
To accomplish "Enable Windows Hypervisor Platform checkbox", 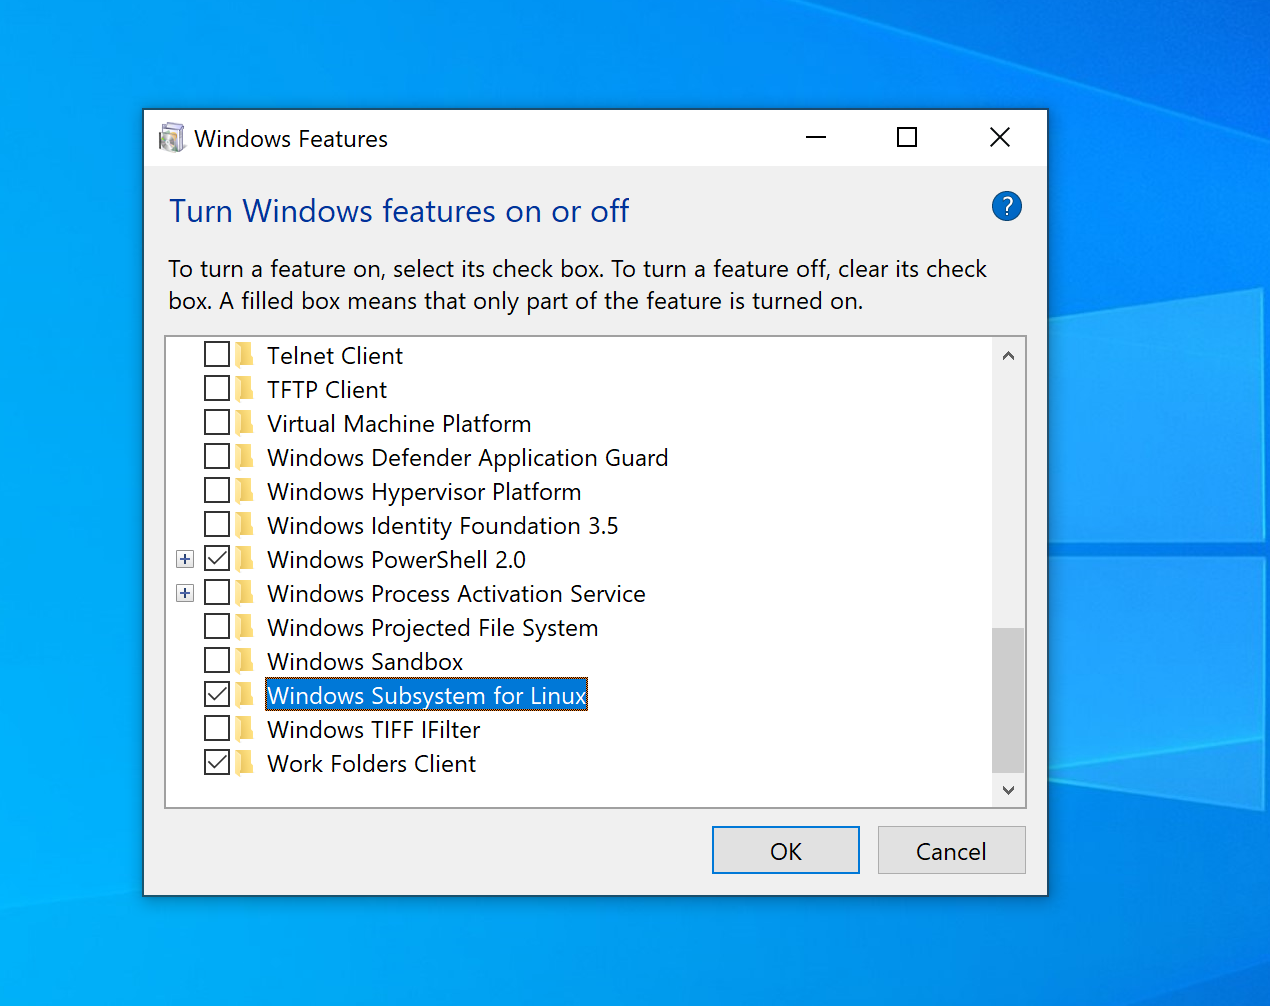I will (x=217, y=490).
